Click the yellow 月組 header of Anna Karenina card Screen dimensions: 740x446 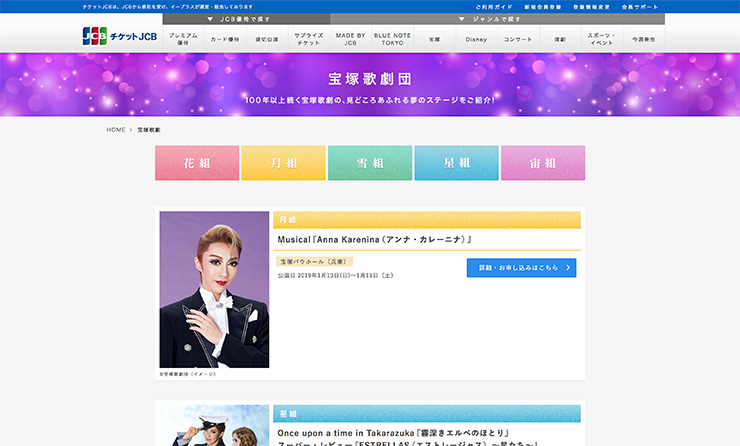tap(427, 220)
